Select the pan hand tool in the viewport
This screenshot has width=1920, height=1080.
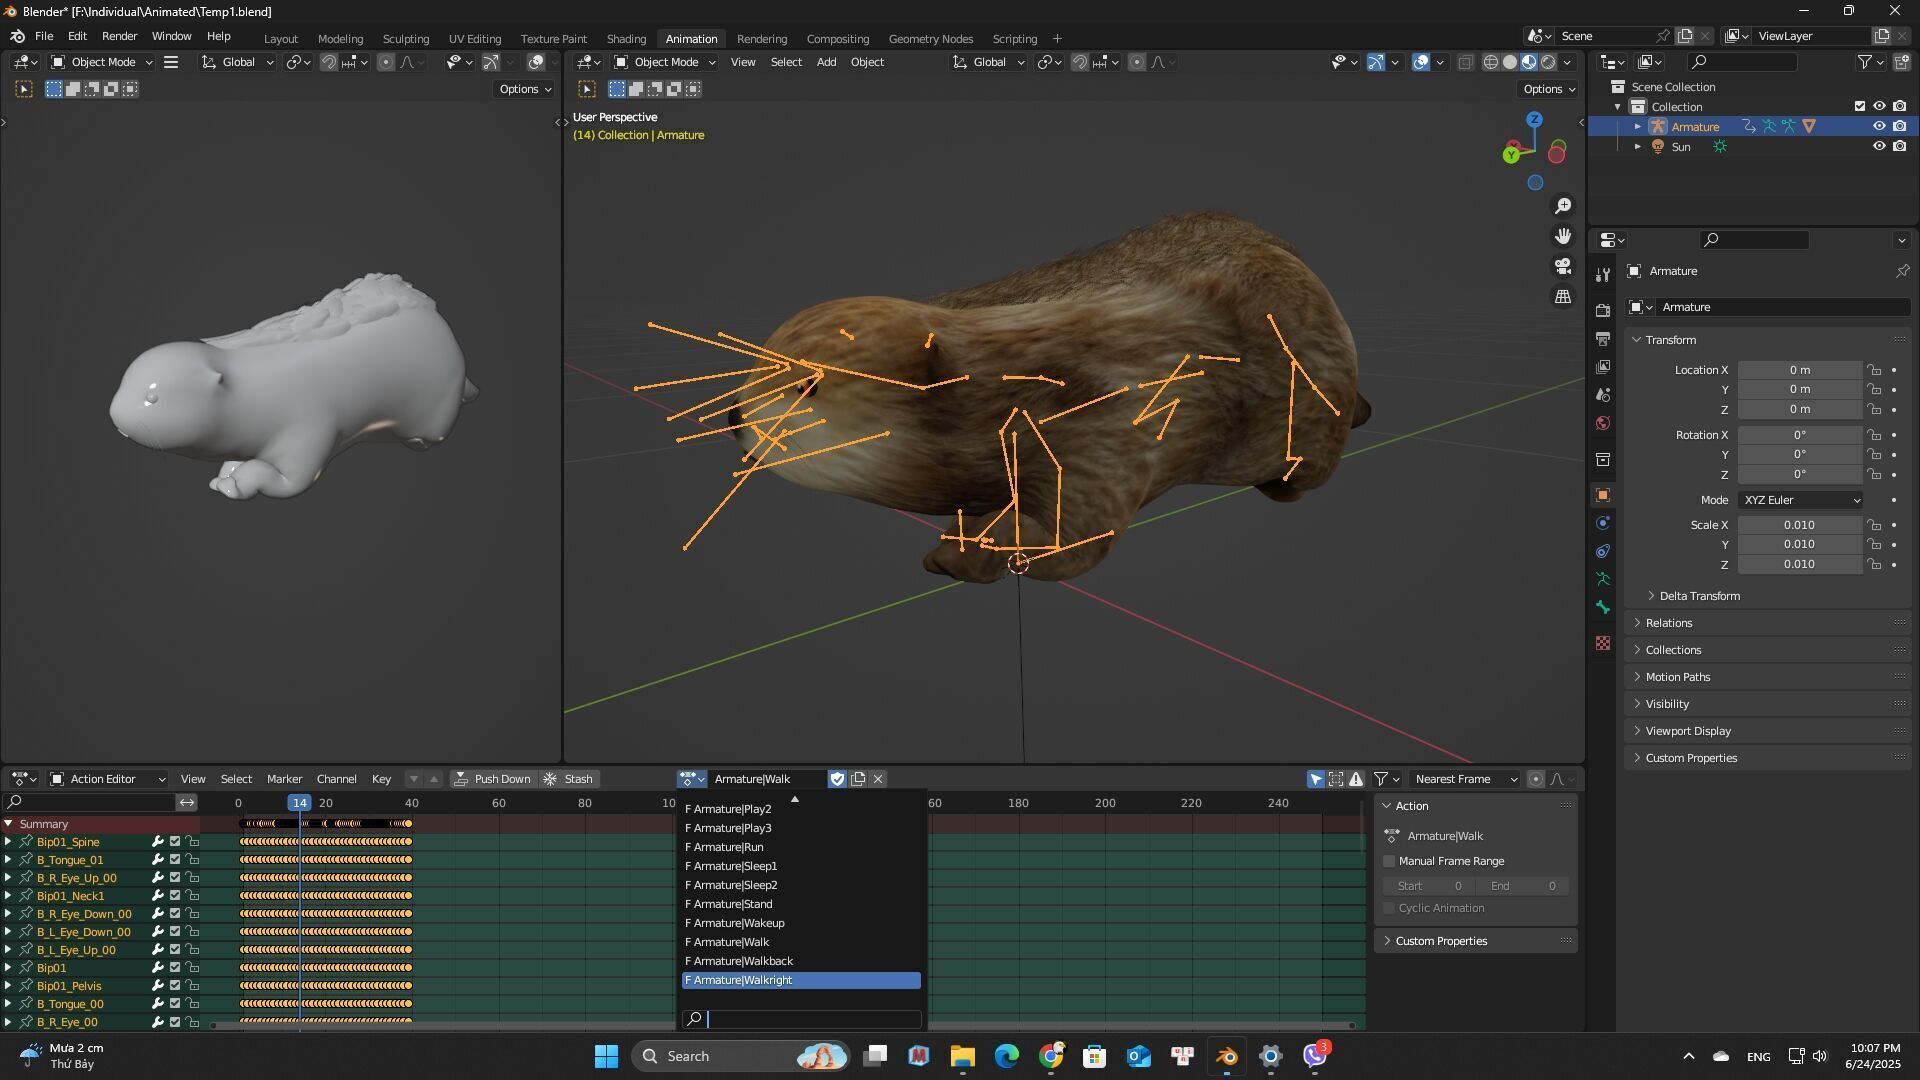(1563, 236)
